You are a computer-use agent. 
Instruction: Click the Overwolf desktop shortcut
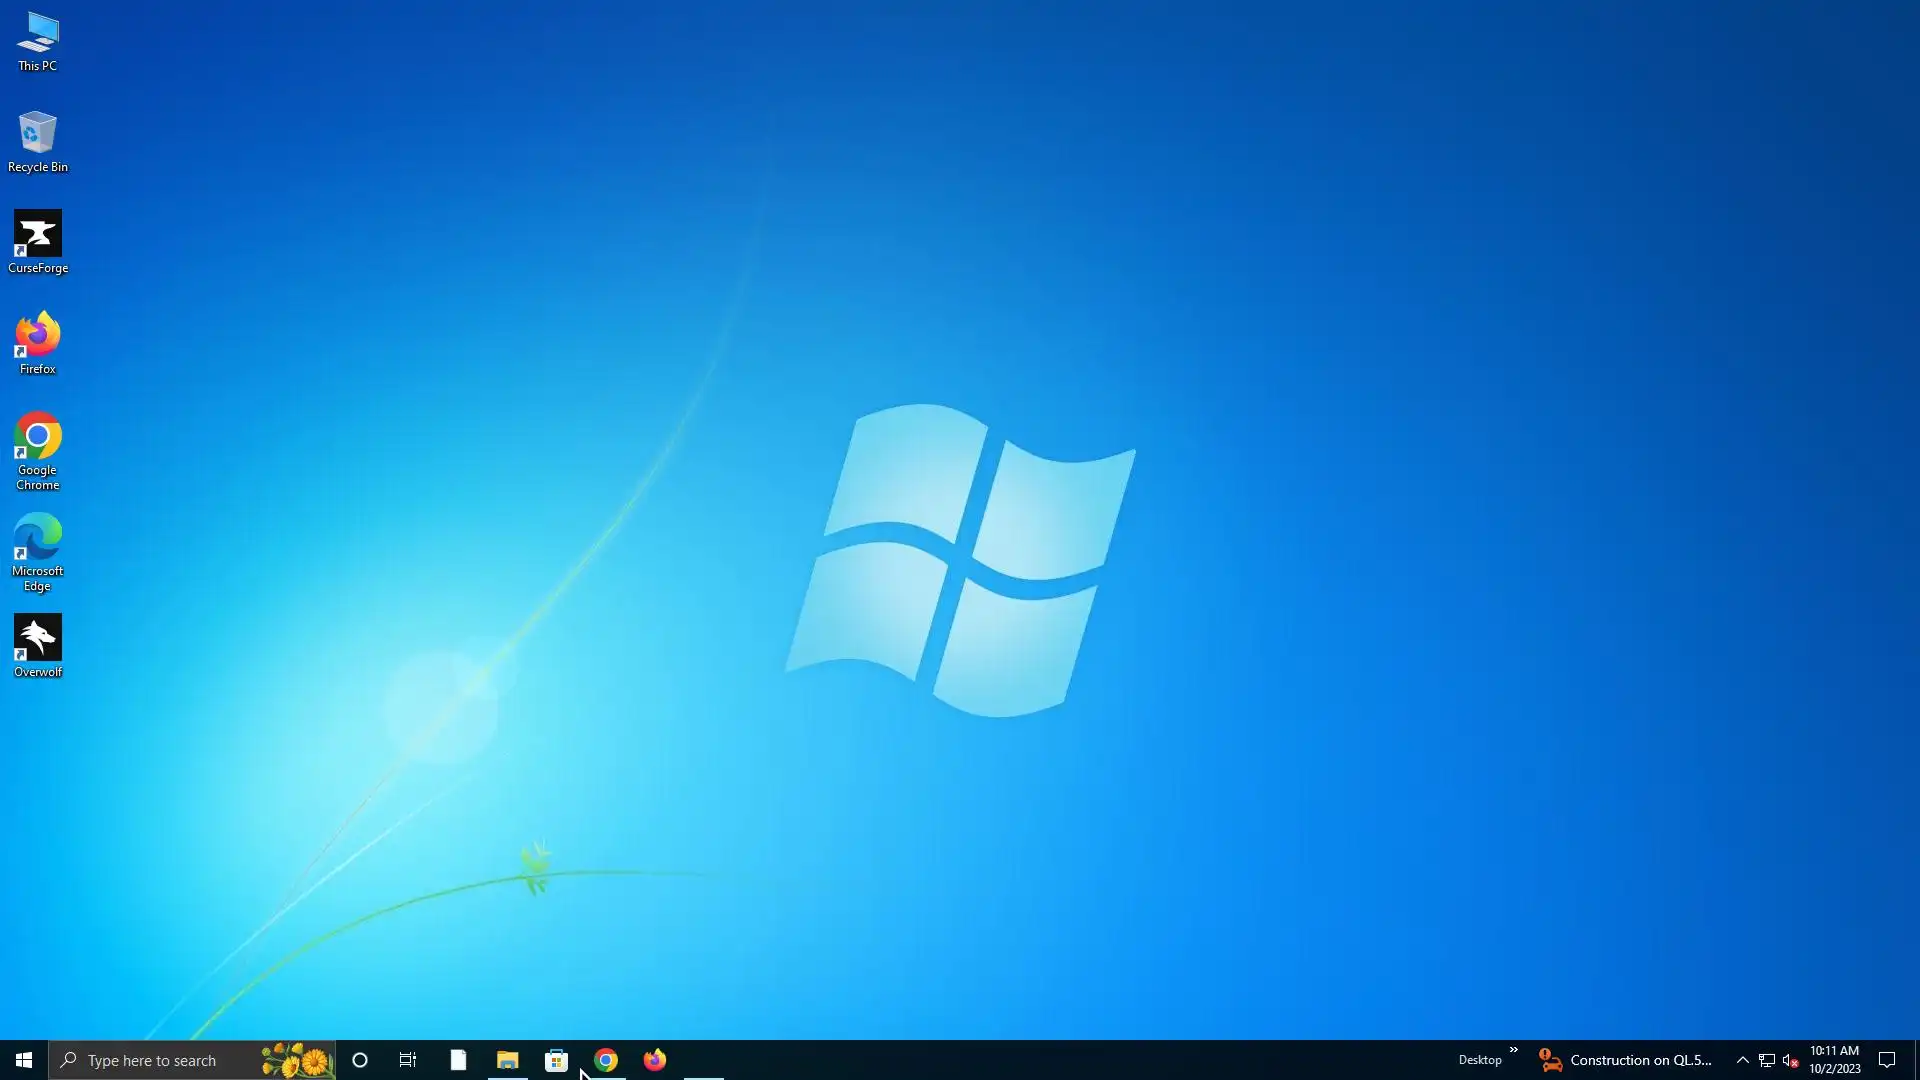pyautogui.click(x=37, y=645)
